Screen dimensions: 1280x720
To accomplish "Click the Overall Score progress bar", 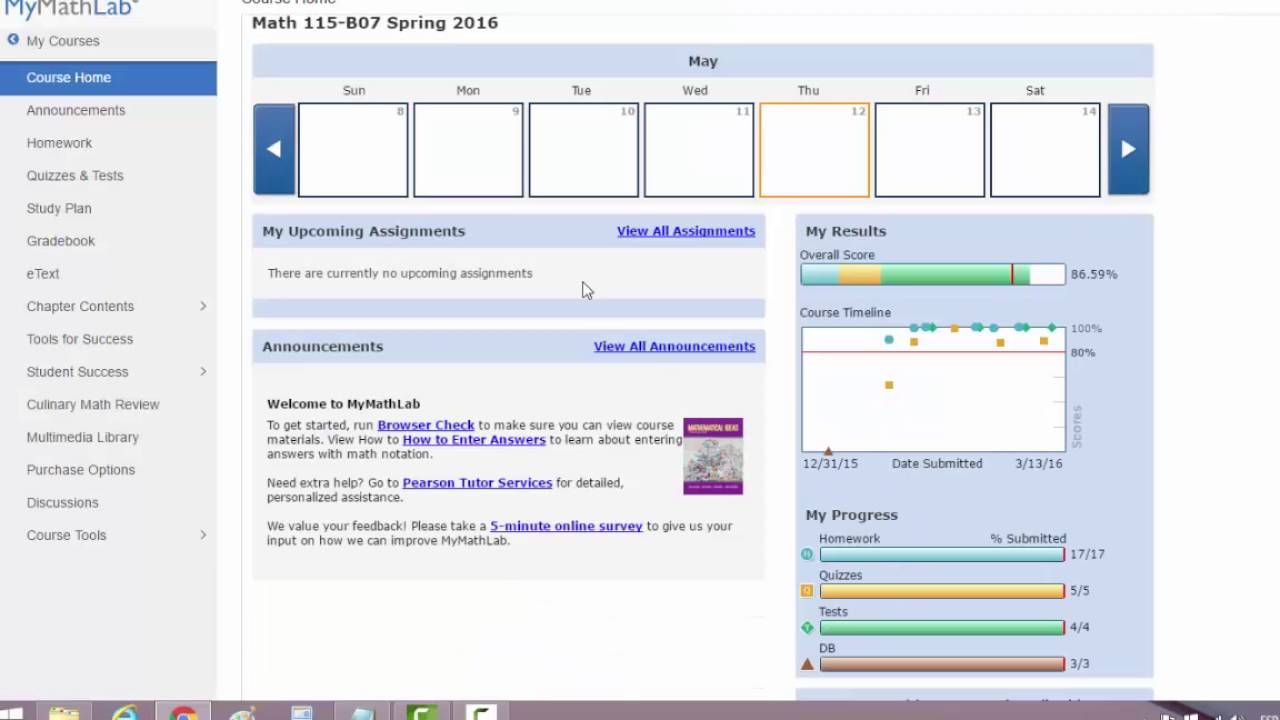I will coord(933,274).
